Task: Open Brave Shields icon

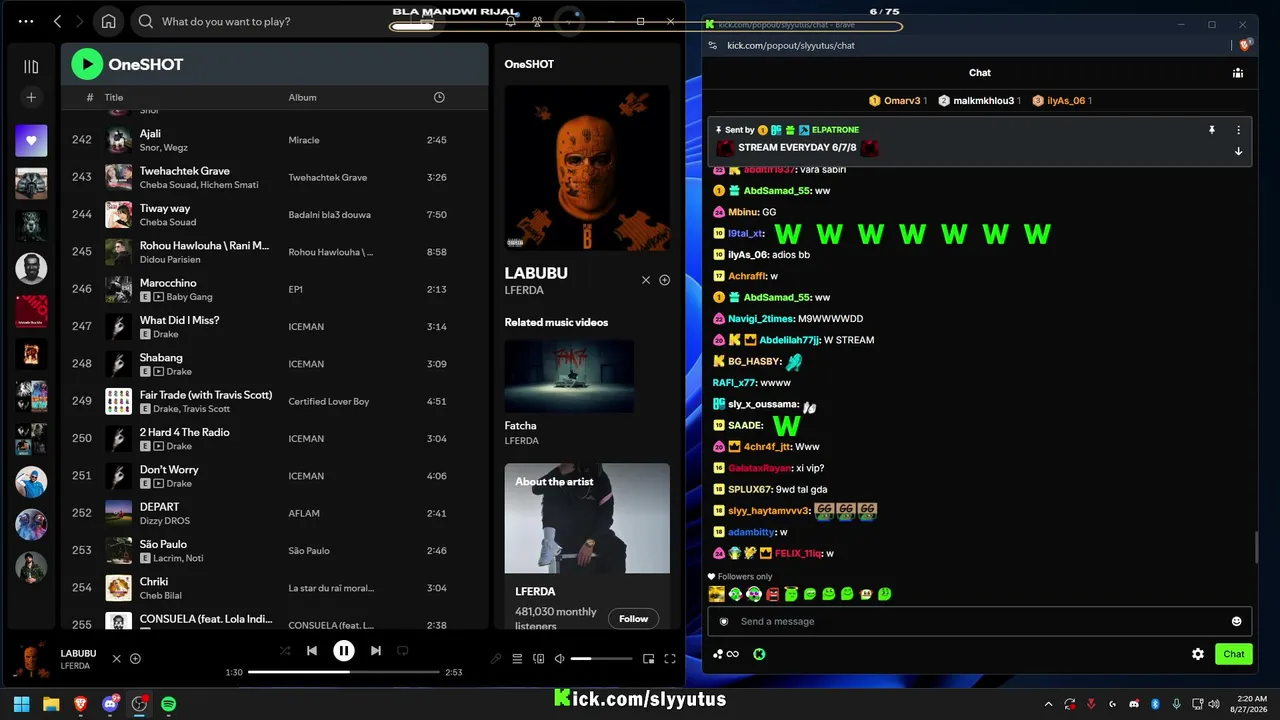Action: point(1245,45)
